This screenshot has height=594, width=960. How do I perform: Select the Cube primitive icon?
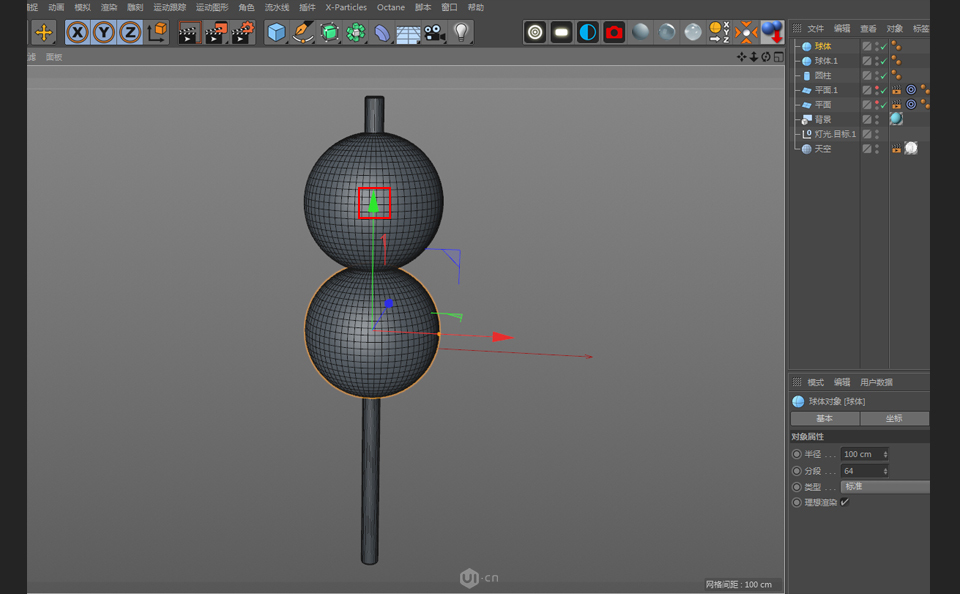[x=276, y=31]
